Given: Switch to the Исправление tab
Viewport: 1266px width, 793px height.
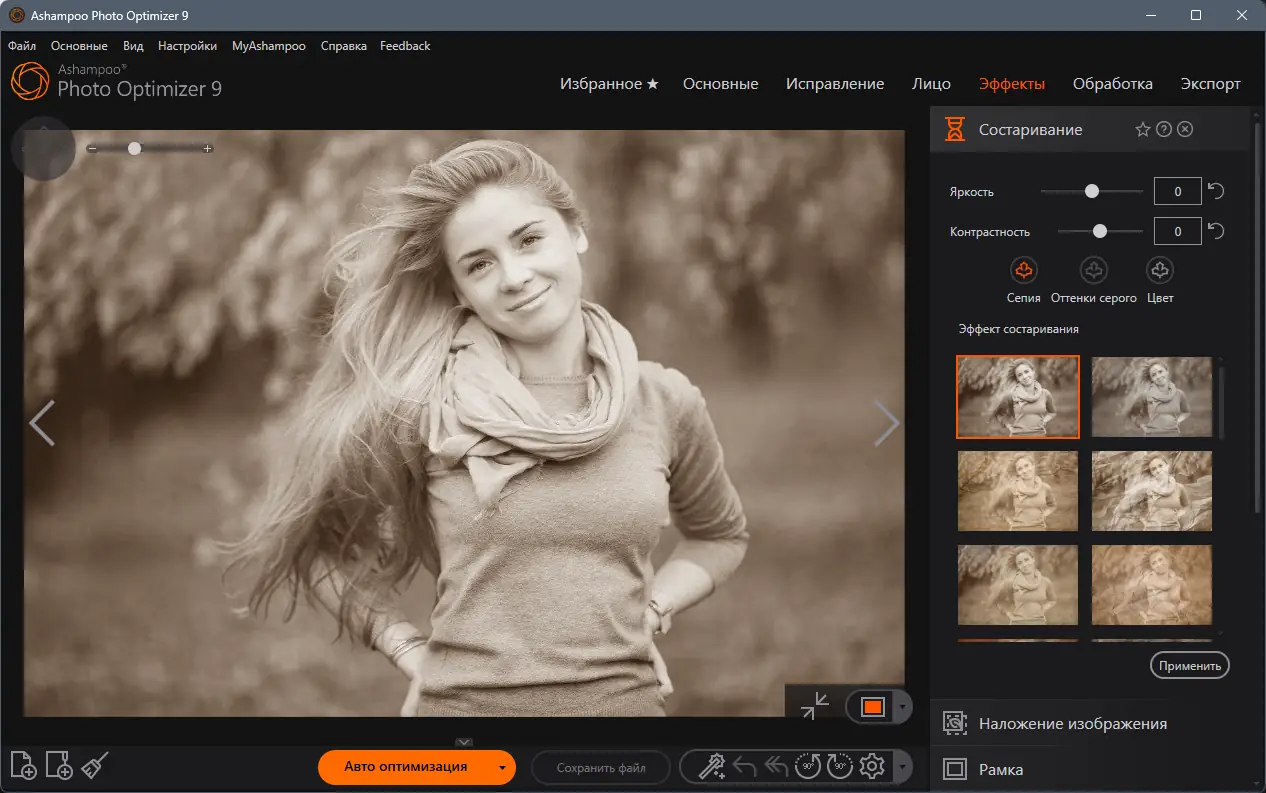Looking at the screenshot, I should [x=835, y=84].
